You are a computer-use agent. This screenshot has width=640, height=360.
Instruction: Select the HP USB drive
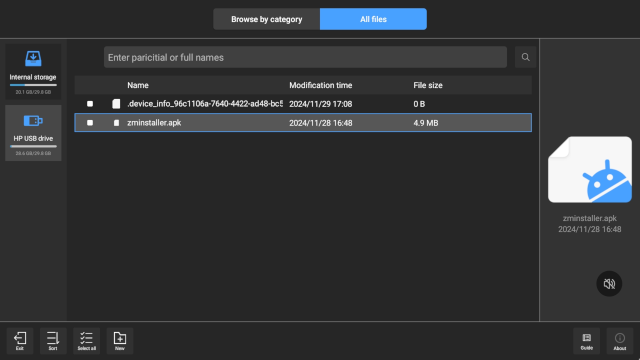click(x=33, y=133)
